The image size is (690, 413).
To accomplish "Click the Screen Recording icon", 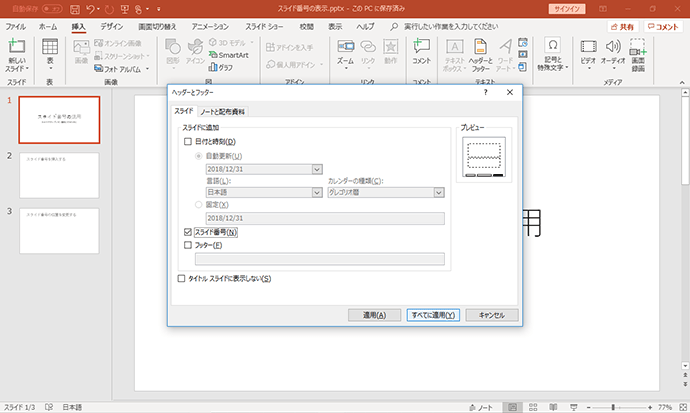I will (x=638, y=46).
